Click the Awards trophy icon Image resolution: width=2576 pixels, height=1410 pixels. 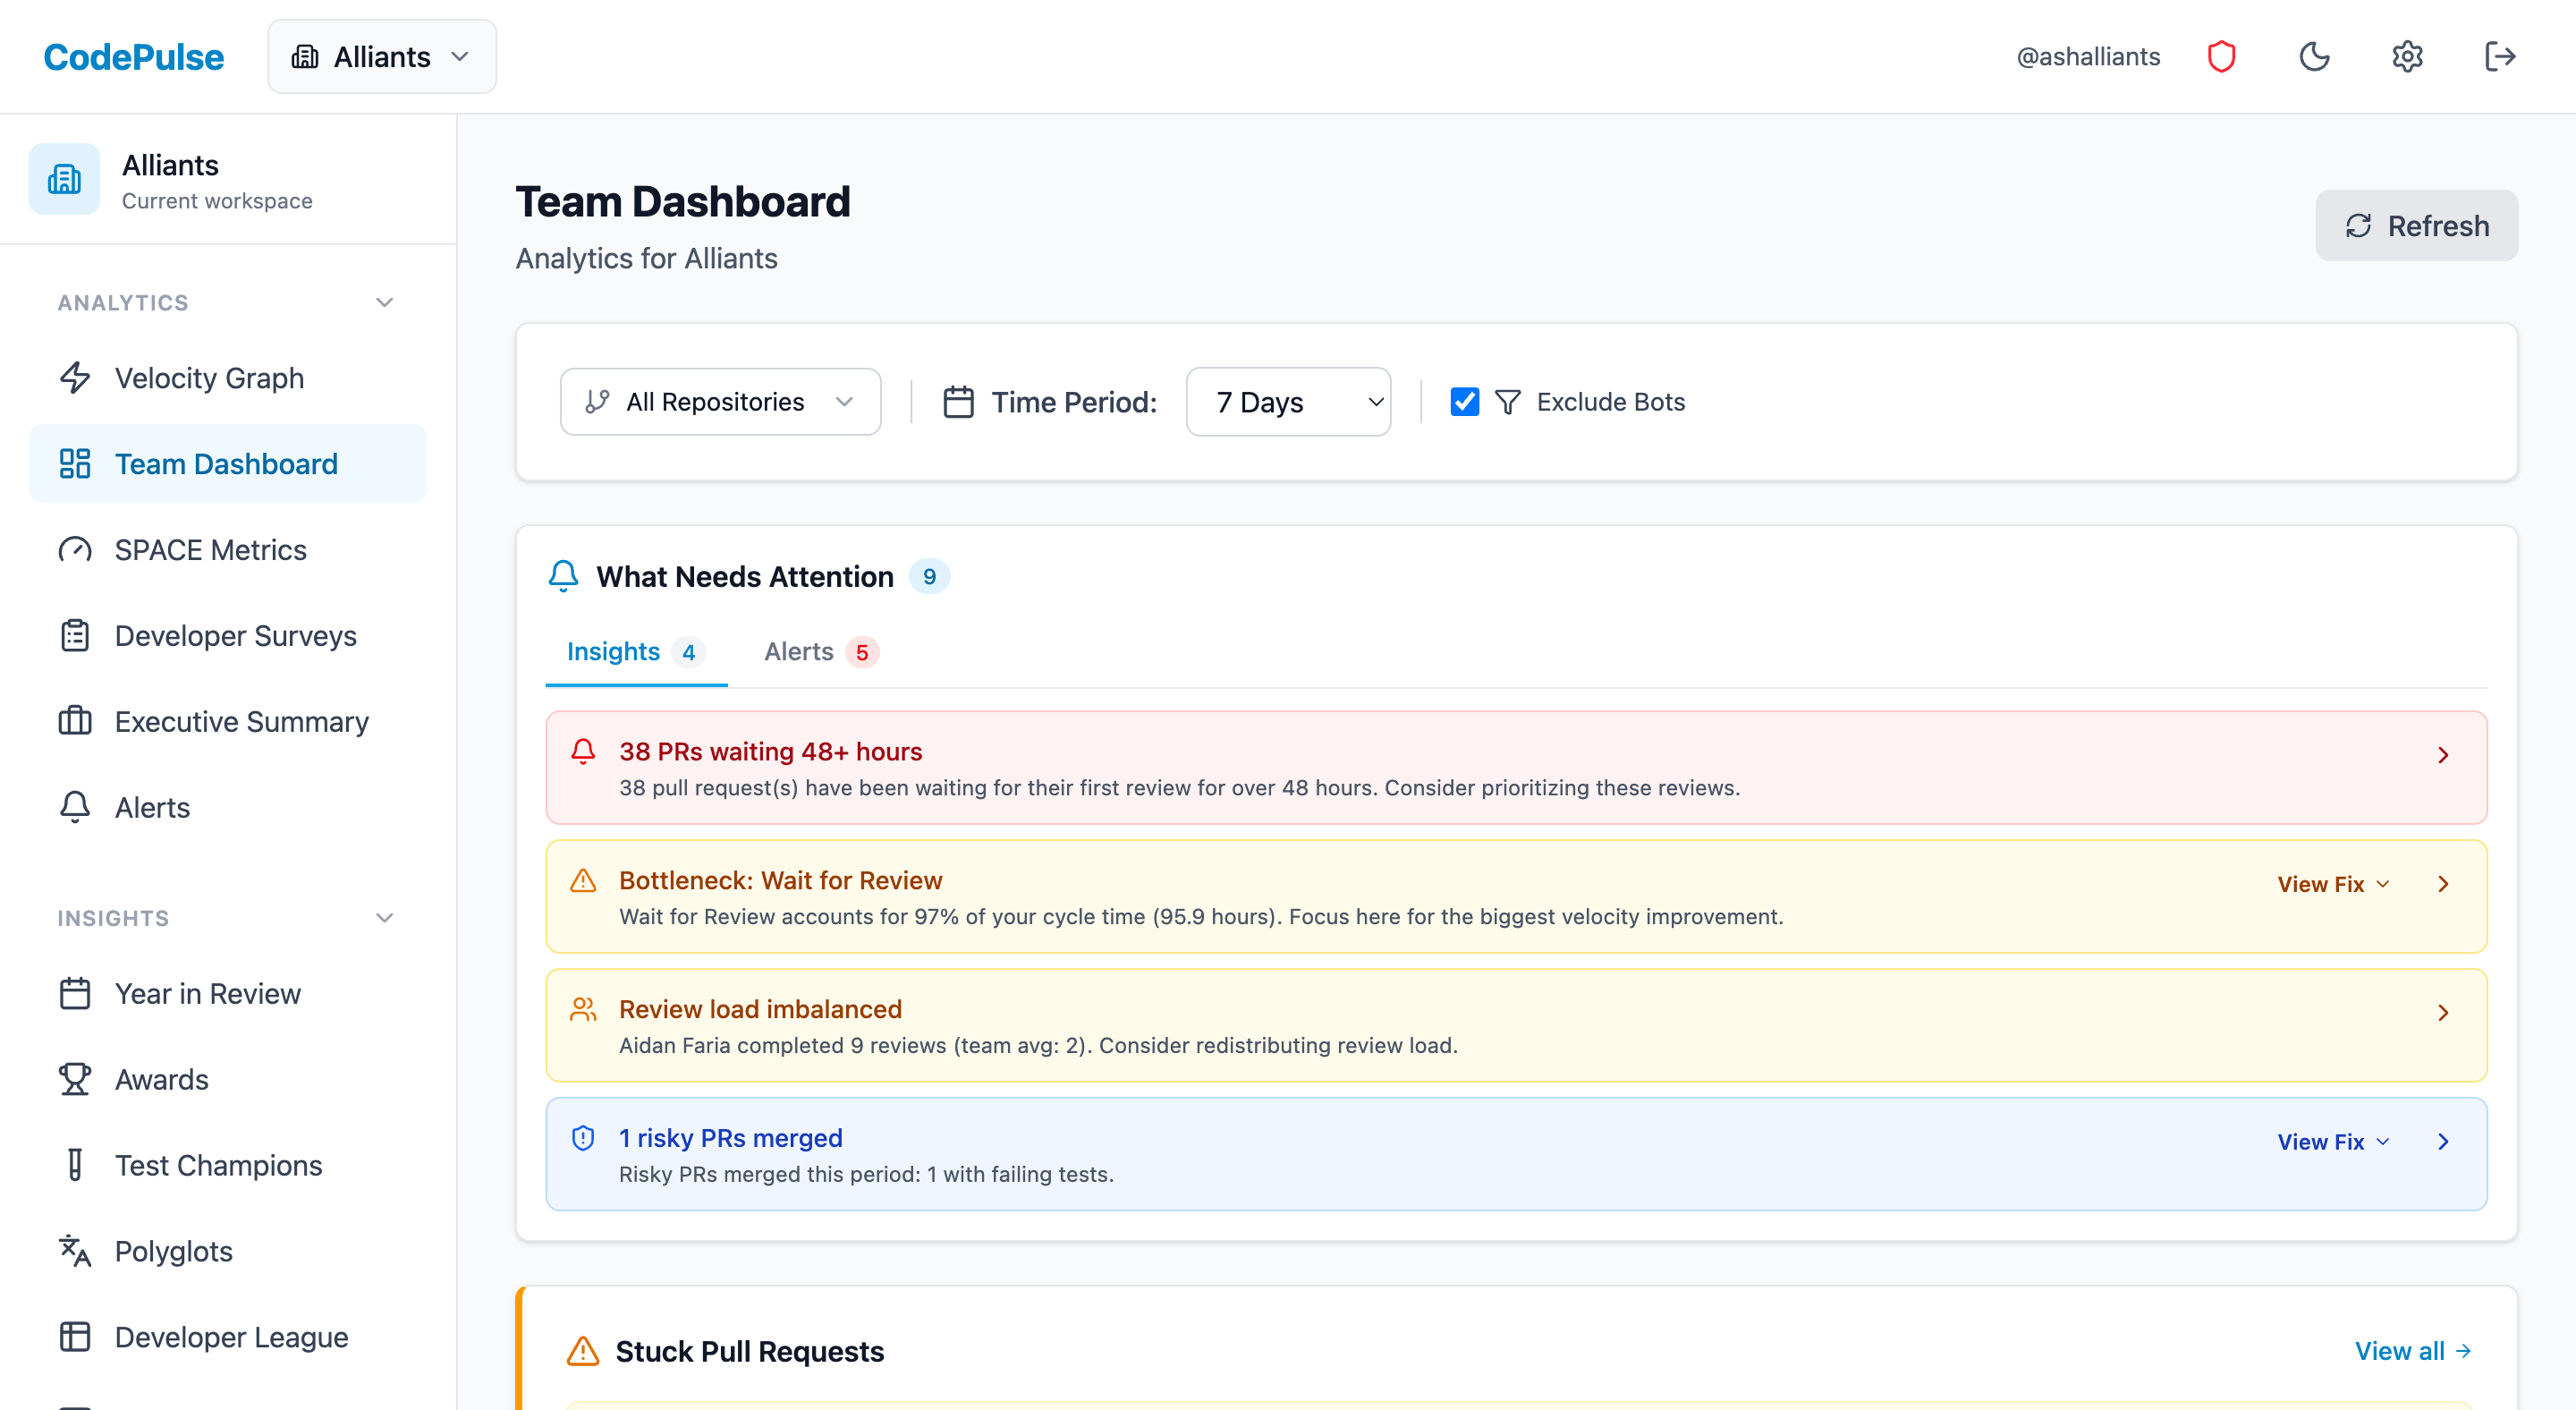pyautogui.click(x=75, y=1079)
